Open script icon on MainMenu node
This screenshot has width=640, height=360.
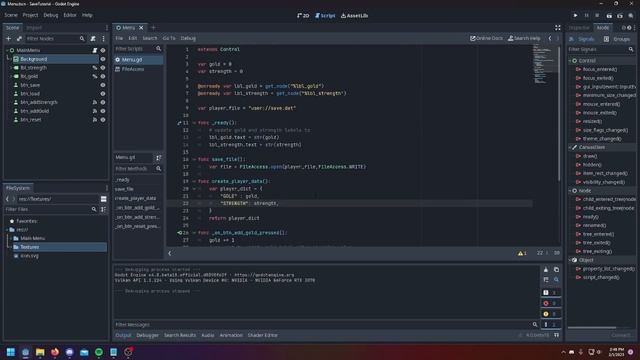point(95,50)
